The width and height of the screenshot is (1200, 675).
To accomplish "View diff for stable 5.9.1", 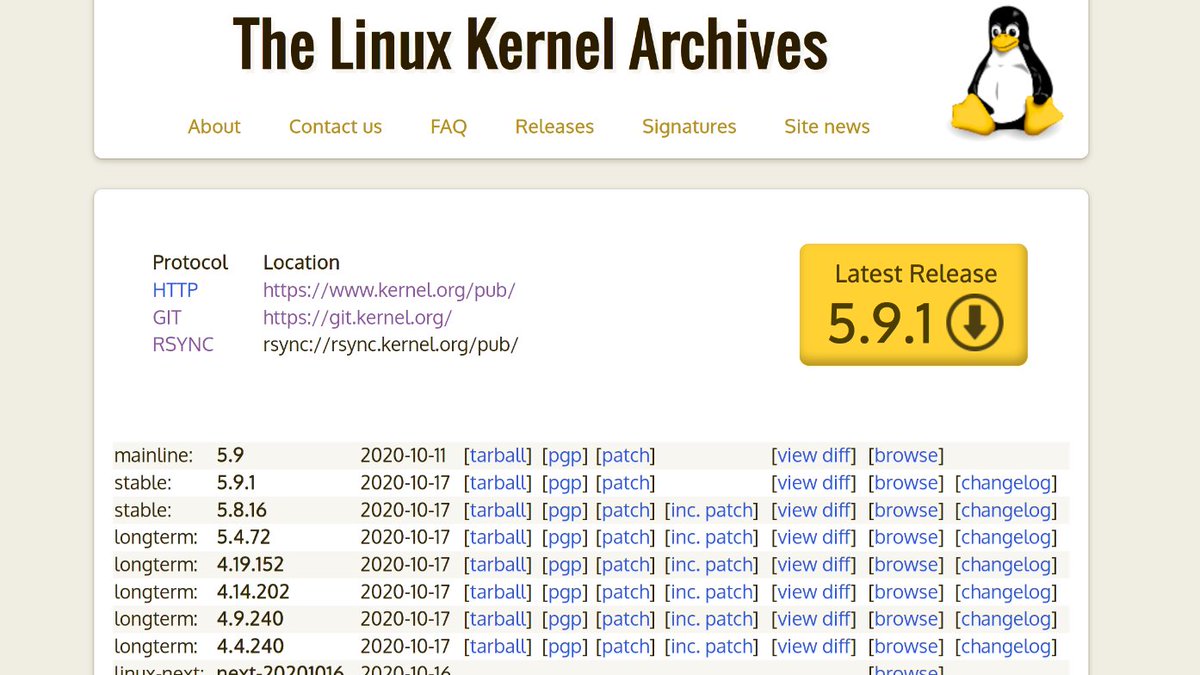I will (814, 482).
